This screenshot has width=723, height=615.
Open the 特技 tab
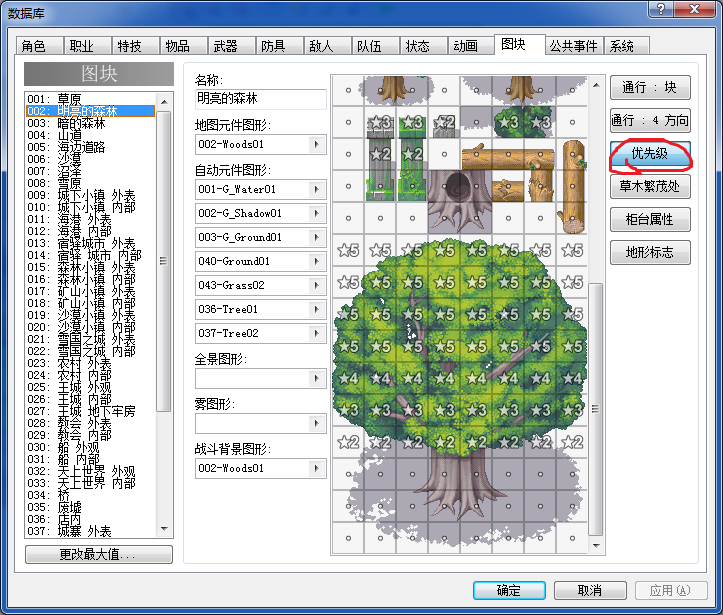pyautogui.click(x=135, y=46)
